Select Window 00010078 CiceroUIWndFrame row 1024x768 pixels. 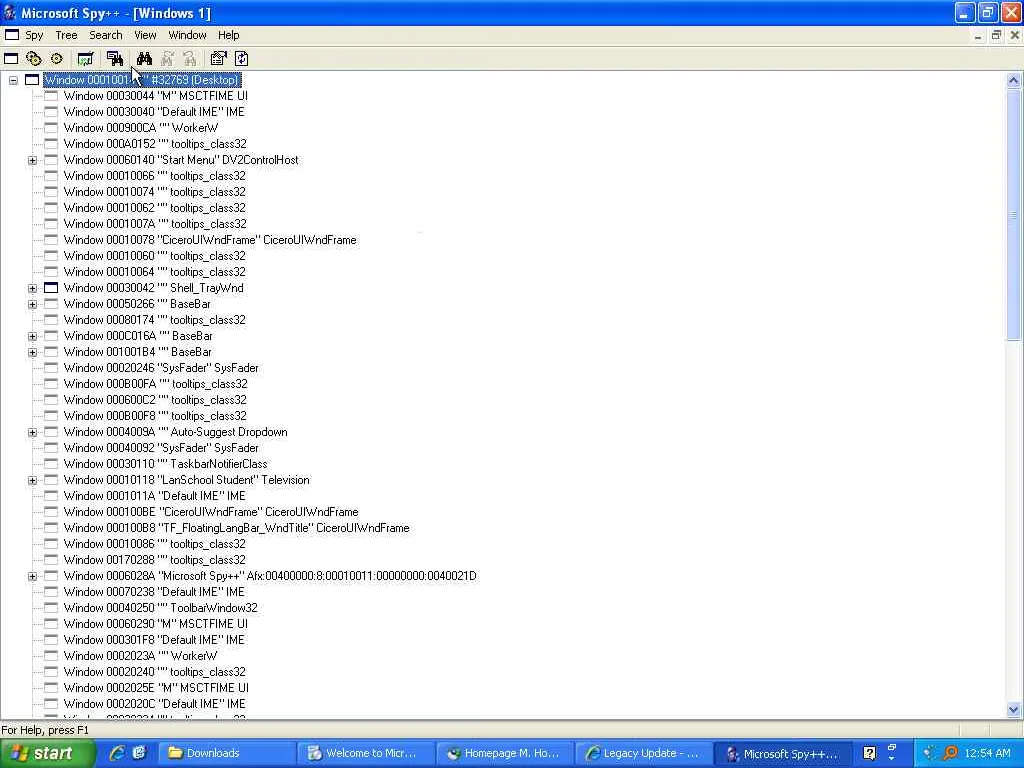pyautogui.click(x=210, y=240)
